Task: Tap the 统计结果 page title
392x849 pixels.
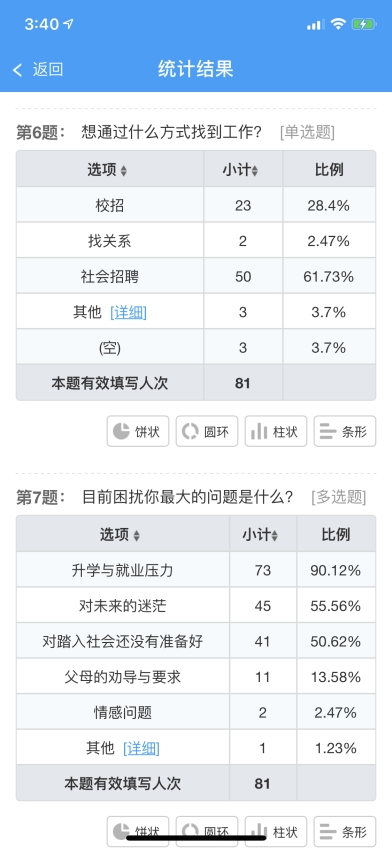Action: click(195, 69)
